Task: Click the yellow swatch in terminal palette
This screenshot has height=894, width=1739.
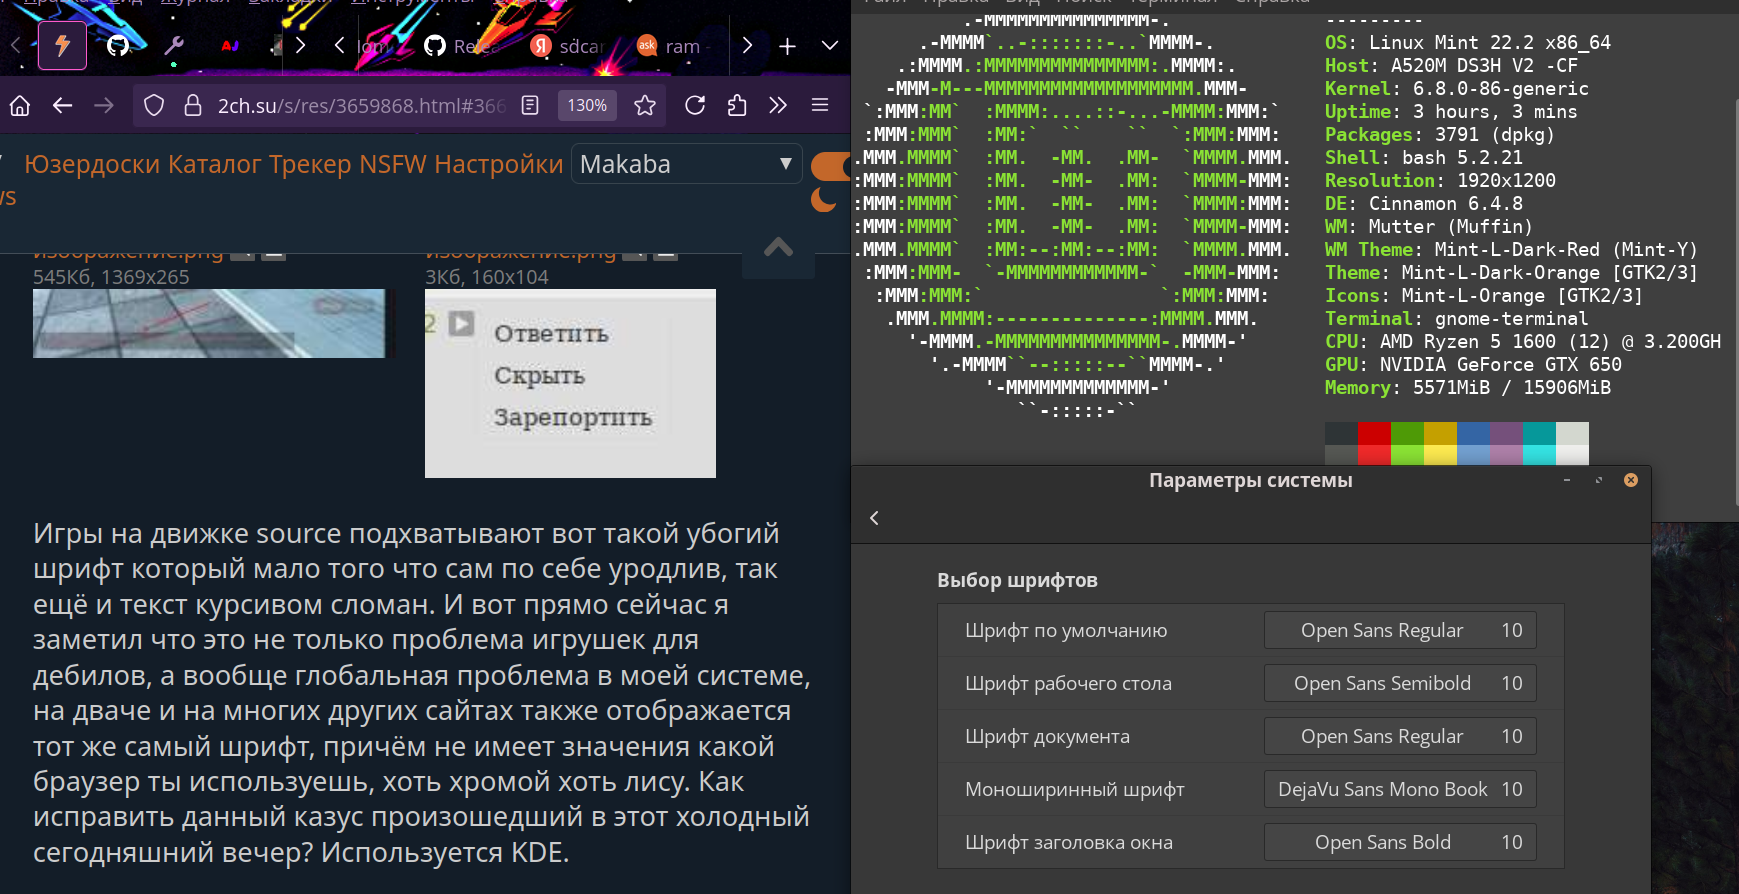Action: pos(1440,433)
